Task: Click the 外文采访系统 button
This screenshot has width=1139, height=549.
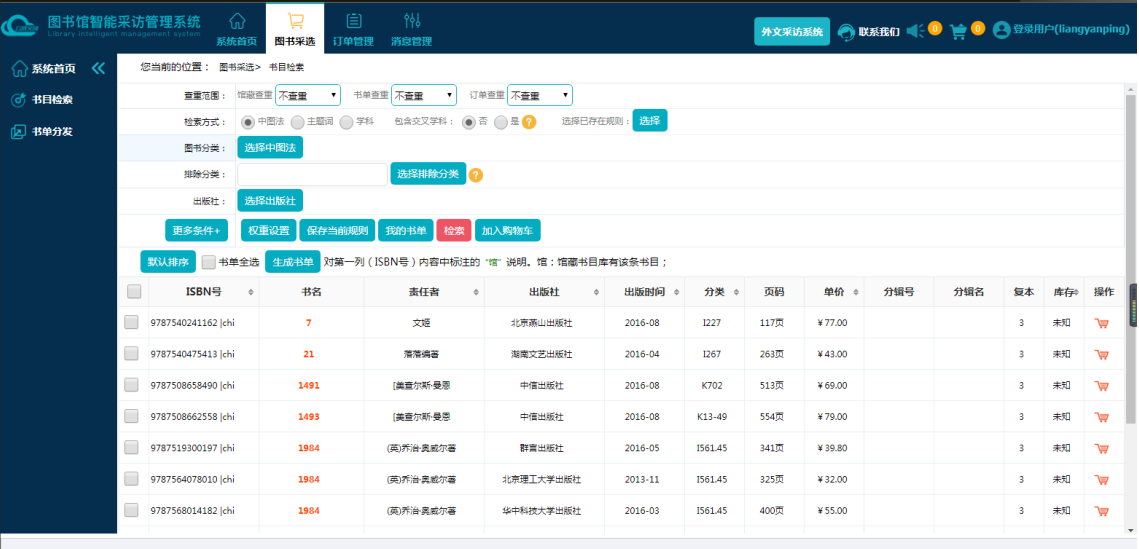Action: coord(792,32)
